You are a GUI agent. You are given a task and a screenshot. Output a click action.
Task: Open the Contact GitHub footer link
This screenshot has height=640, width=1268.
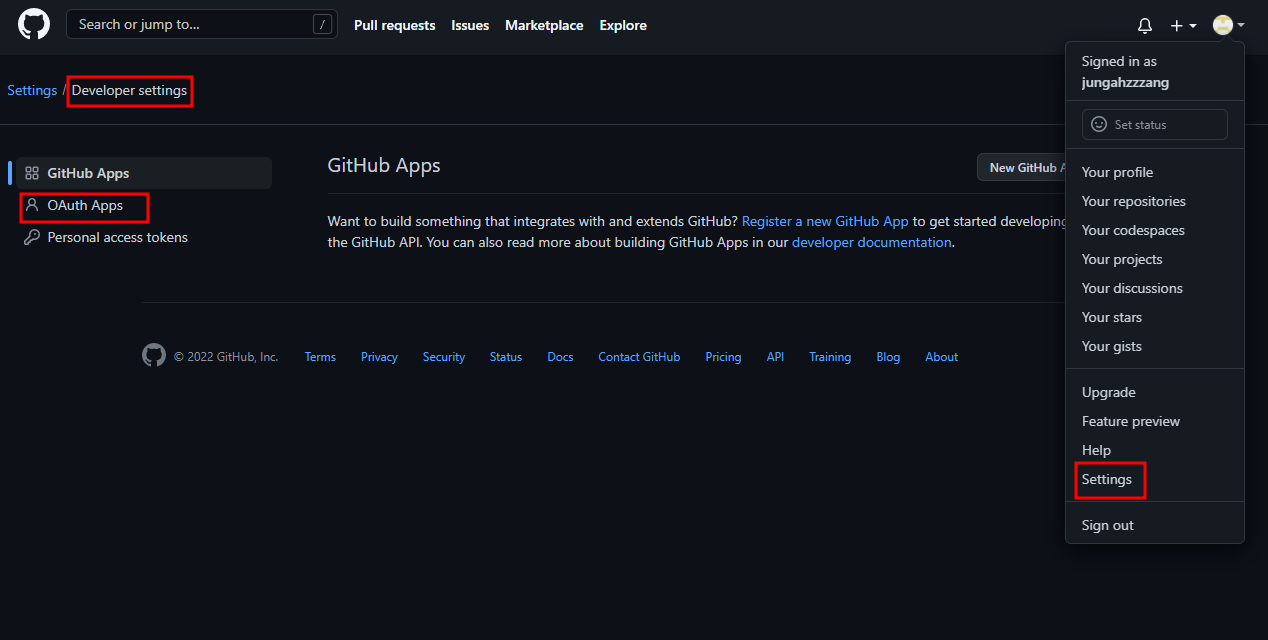(639, 357)
